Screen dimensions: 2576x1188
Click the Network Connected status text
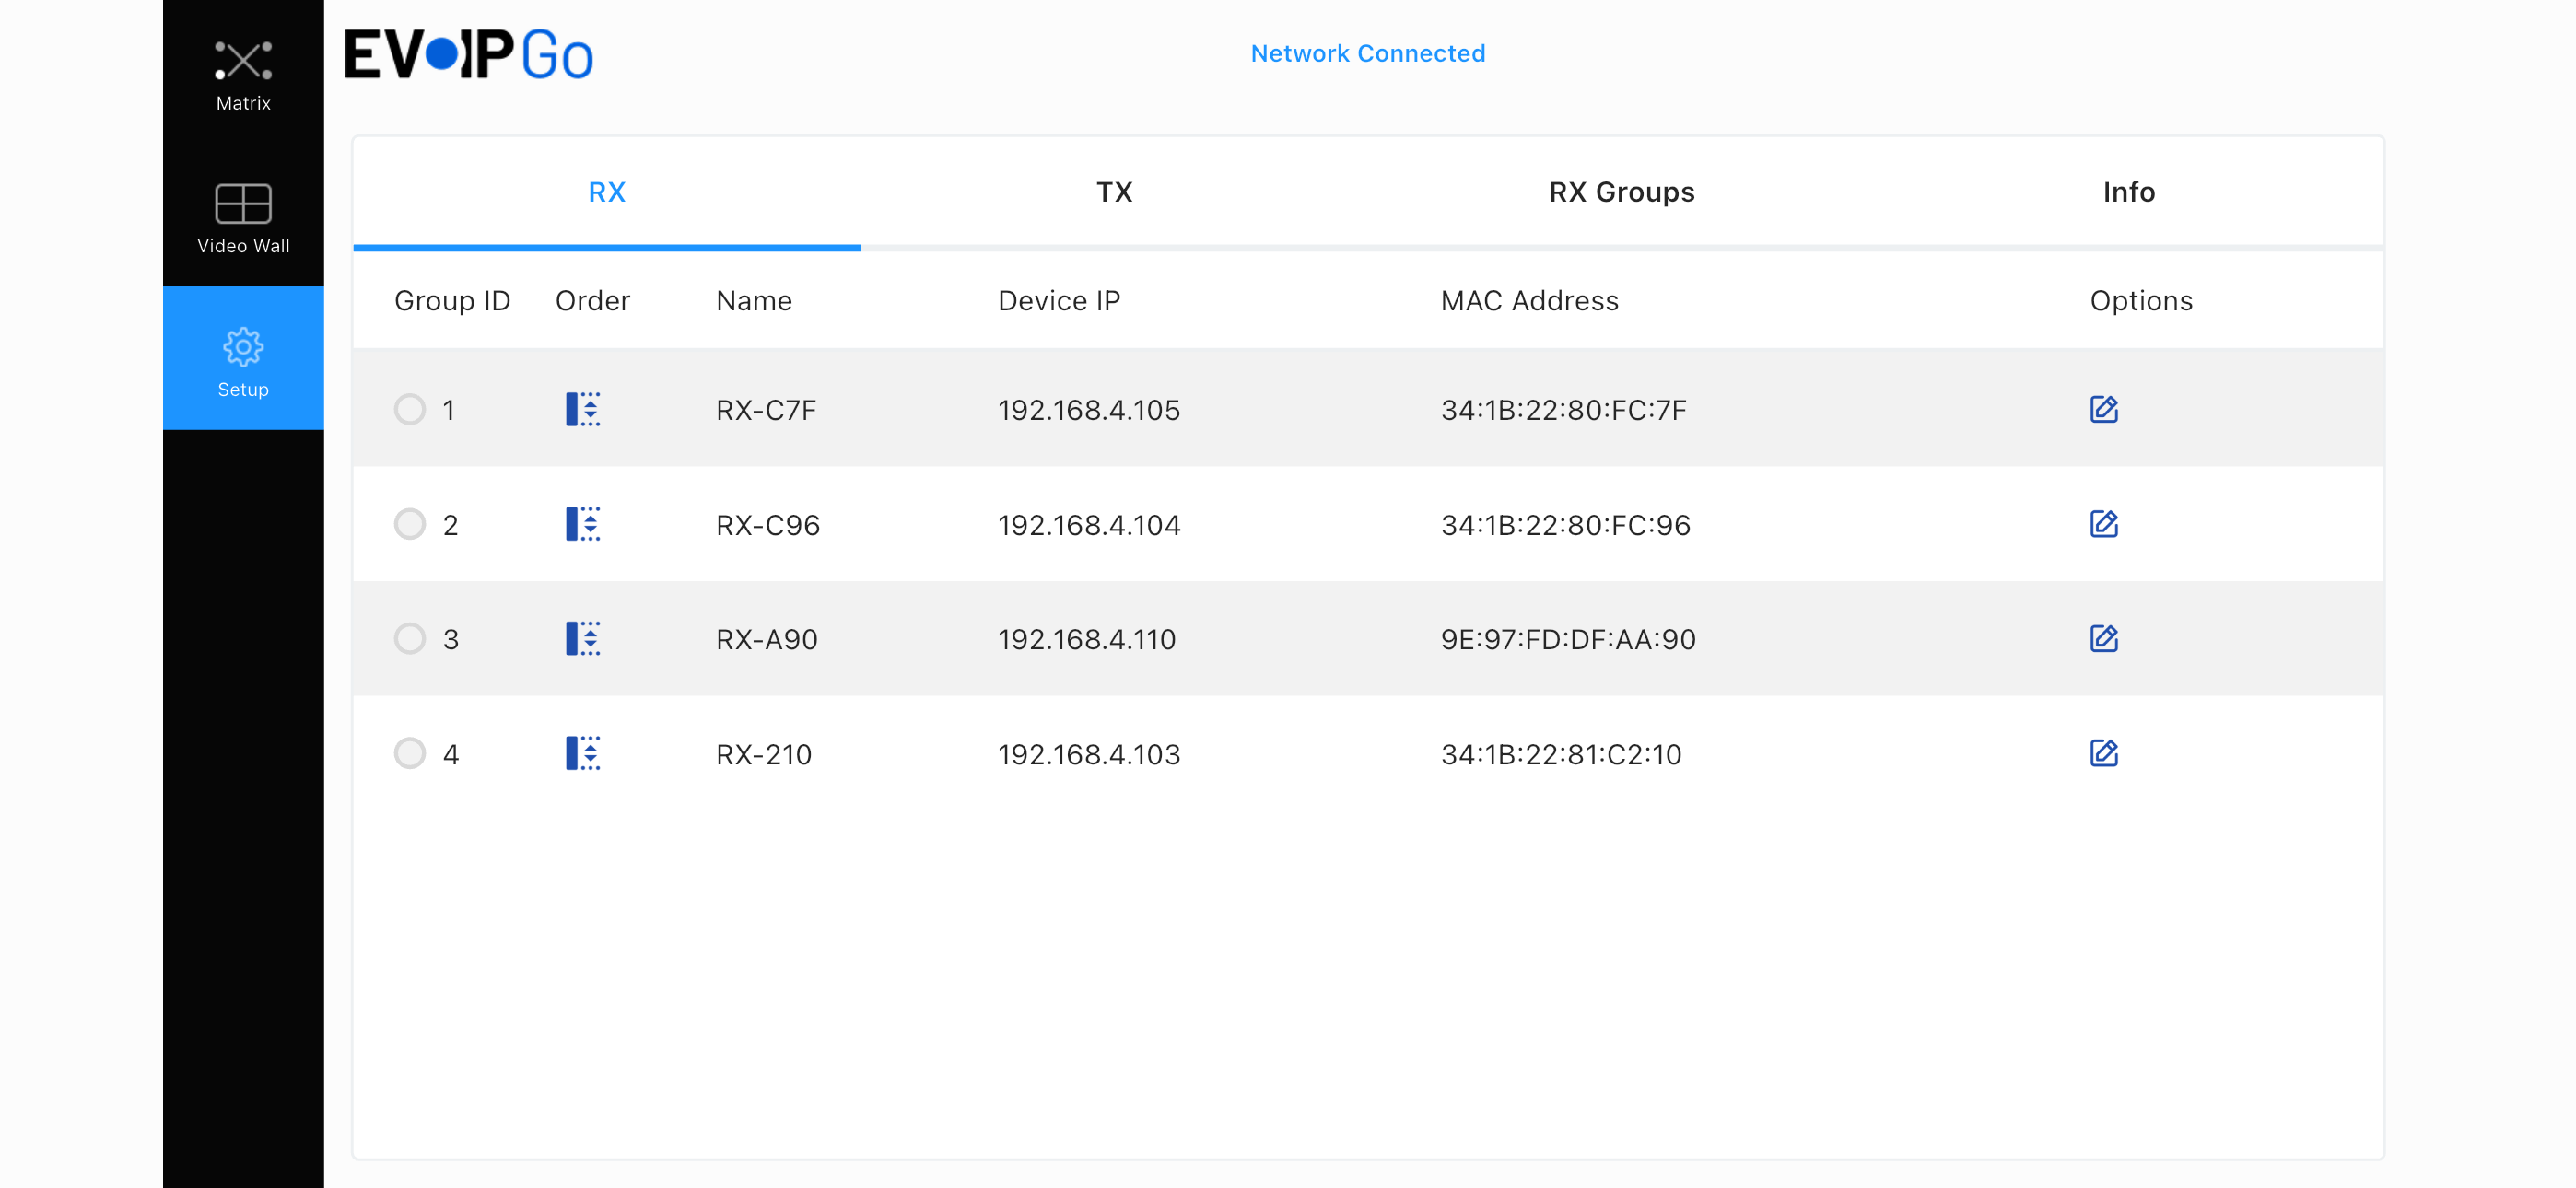coord(1368,53)
